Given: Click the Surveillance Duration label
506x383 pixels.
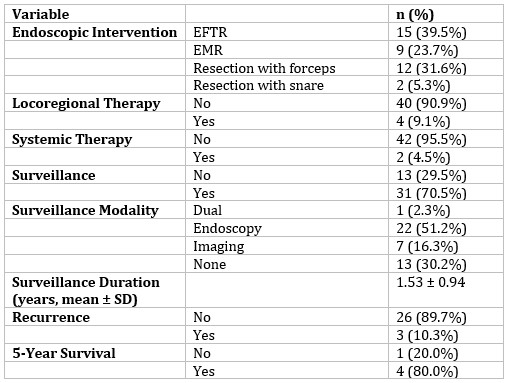Looking at the screenshot, I should tap(86, 291).
